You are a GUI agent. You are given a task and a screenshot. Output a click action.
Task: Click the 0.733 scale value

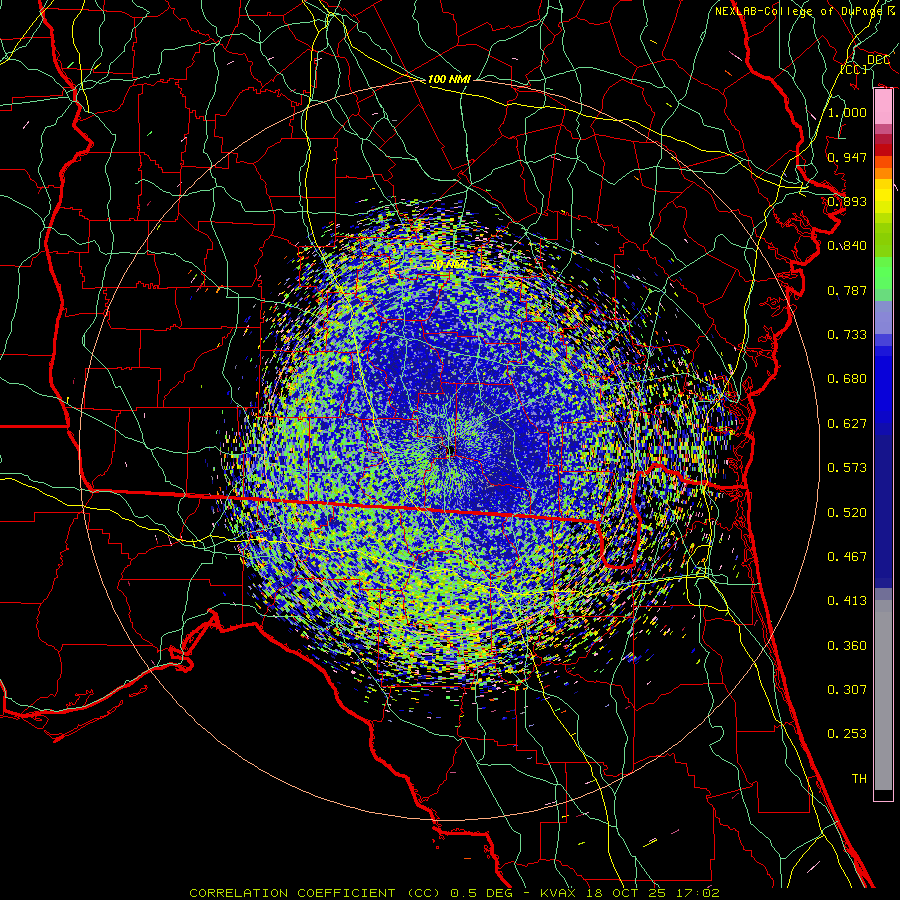847,334
